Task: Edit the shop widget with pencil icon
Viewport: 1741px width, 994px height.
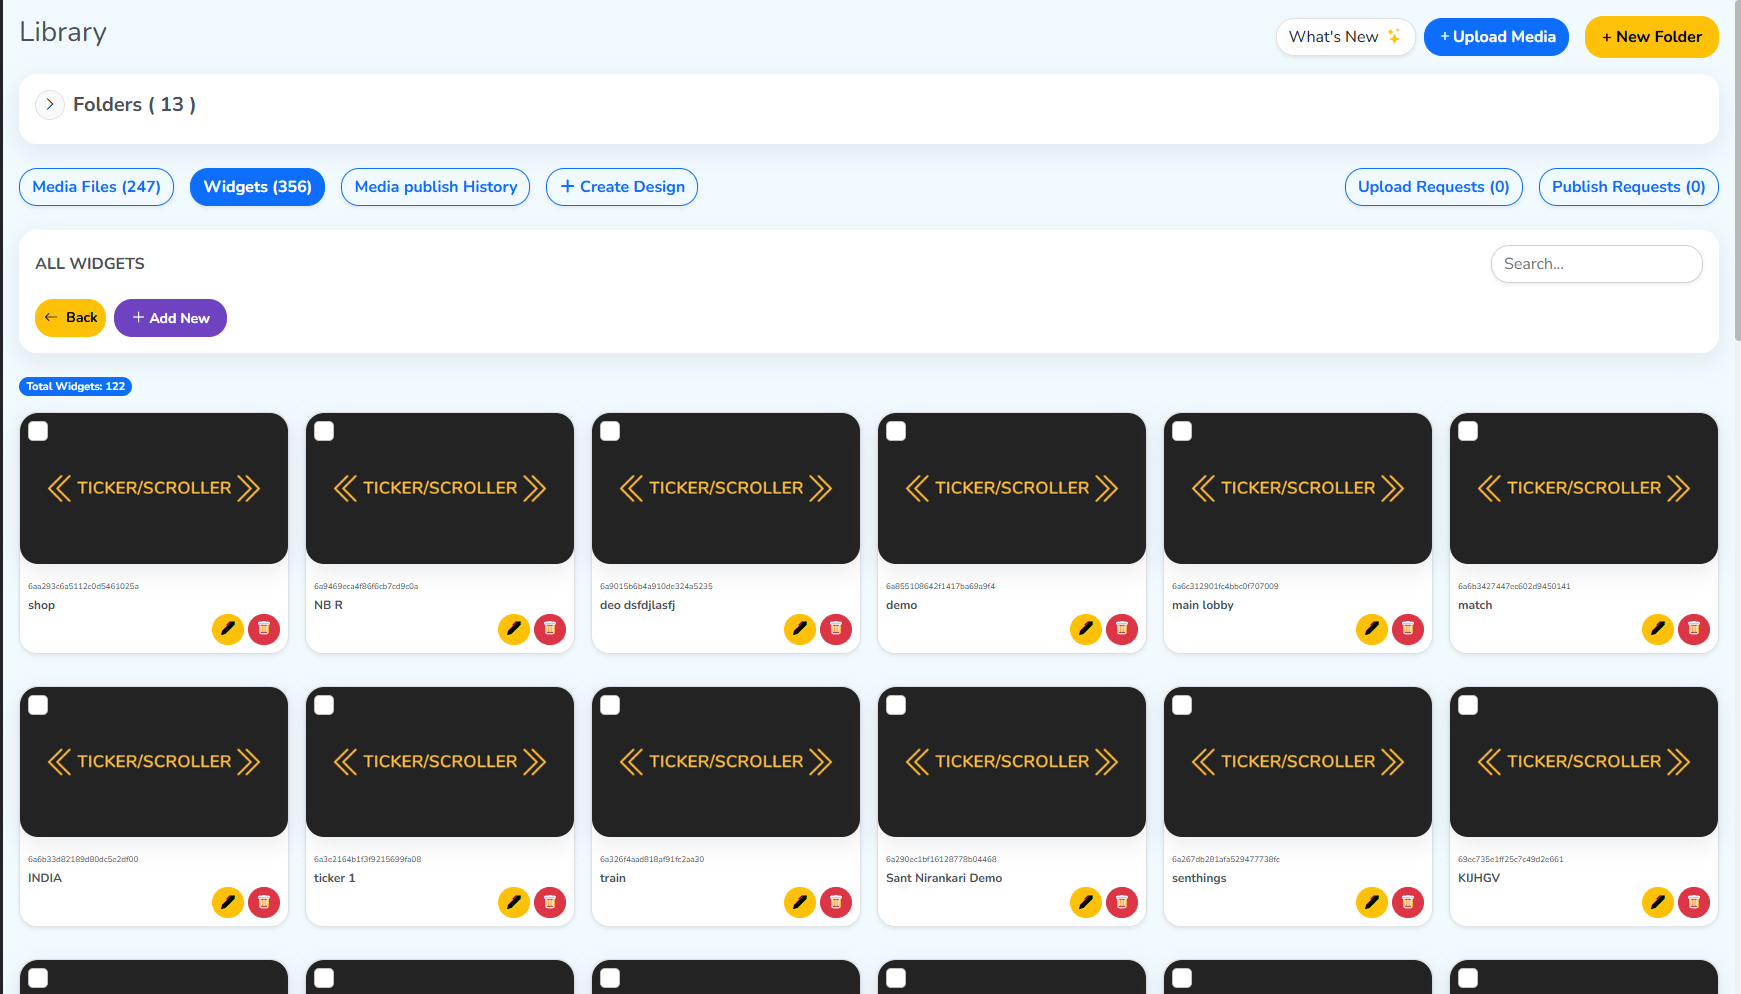Action: [228, 629]
